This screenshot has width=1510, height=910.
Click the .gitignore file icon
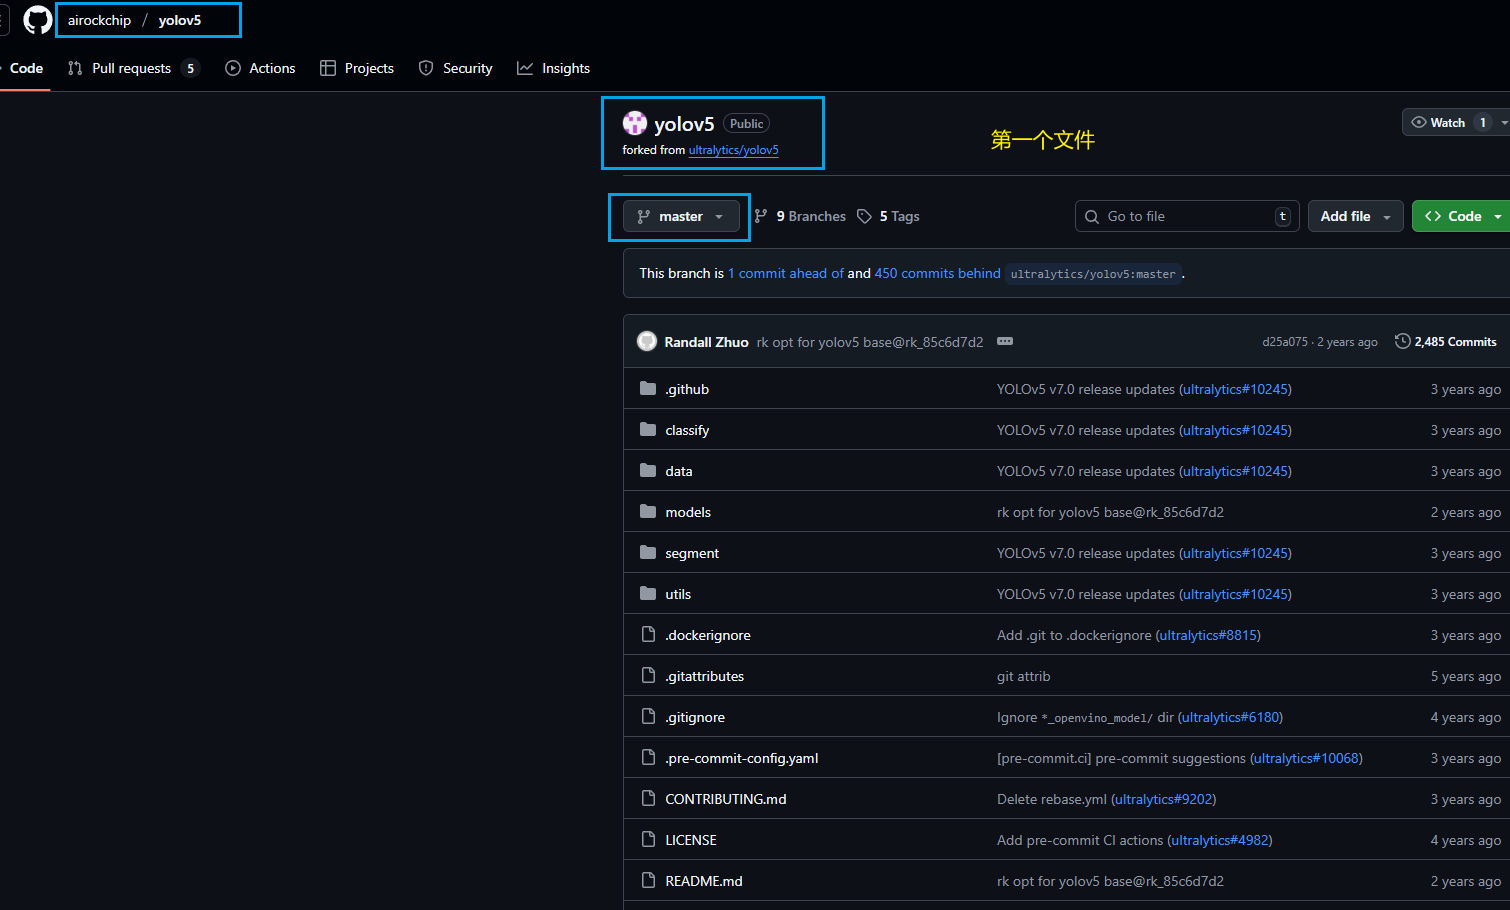click(x=648, y=716)
